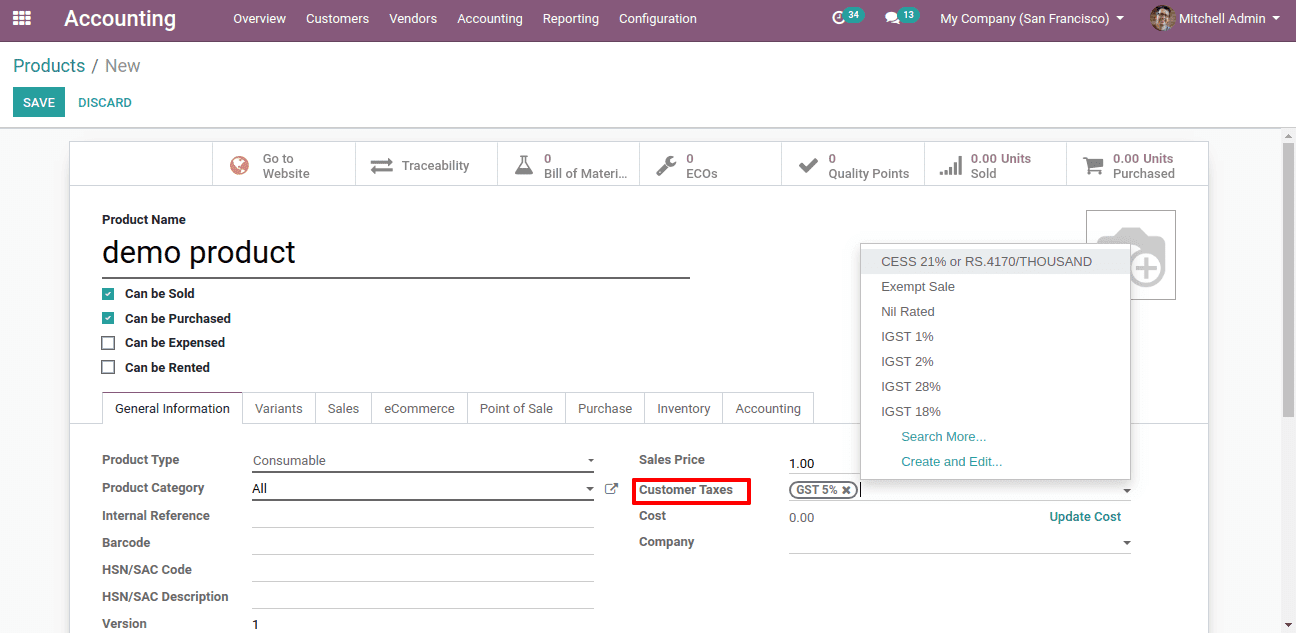Switch to the Purchase tab
Image resolution: width=1296 pixels, height=633 pixels.
pos(605,408)
